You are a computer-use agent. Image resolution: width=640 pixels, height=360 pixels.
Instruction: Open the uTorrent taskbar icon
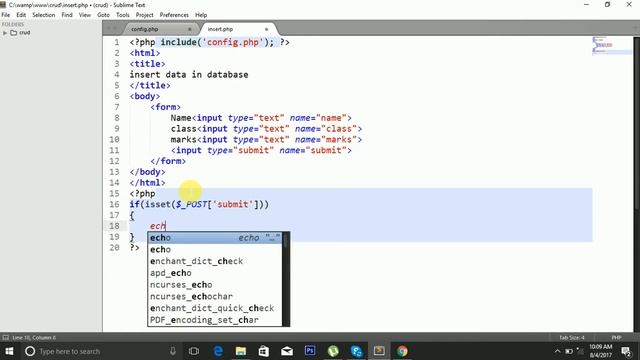(333, 351)
